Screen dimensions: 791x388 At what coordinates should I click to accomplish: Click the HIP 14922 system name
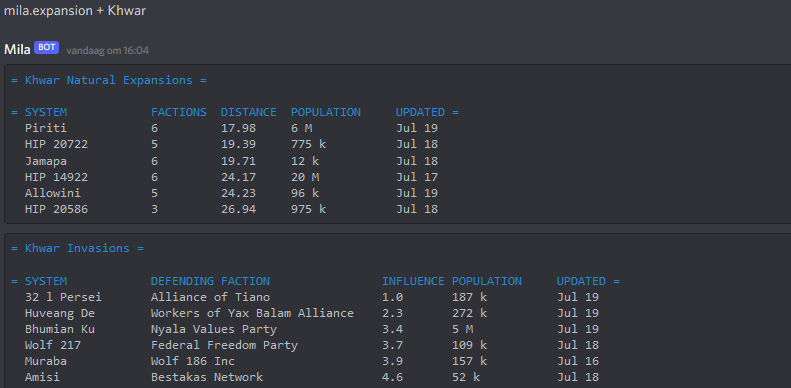pos(56,177)
